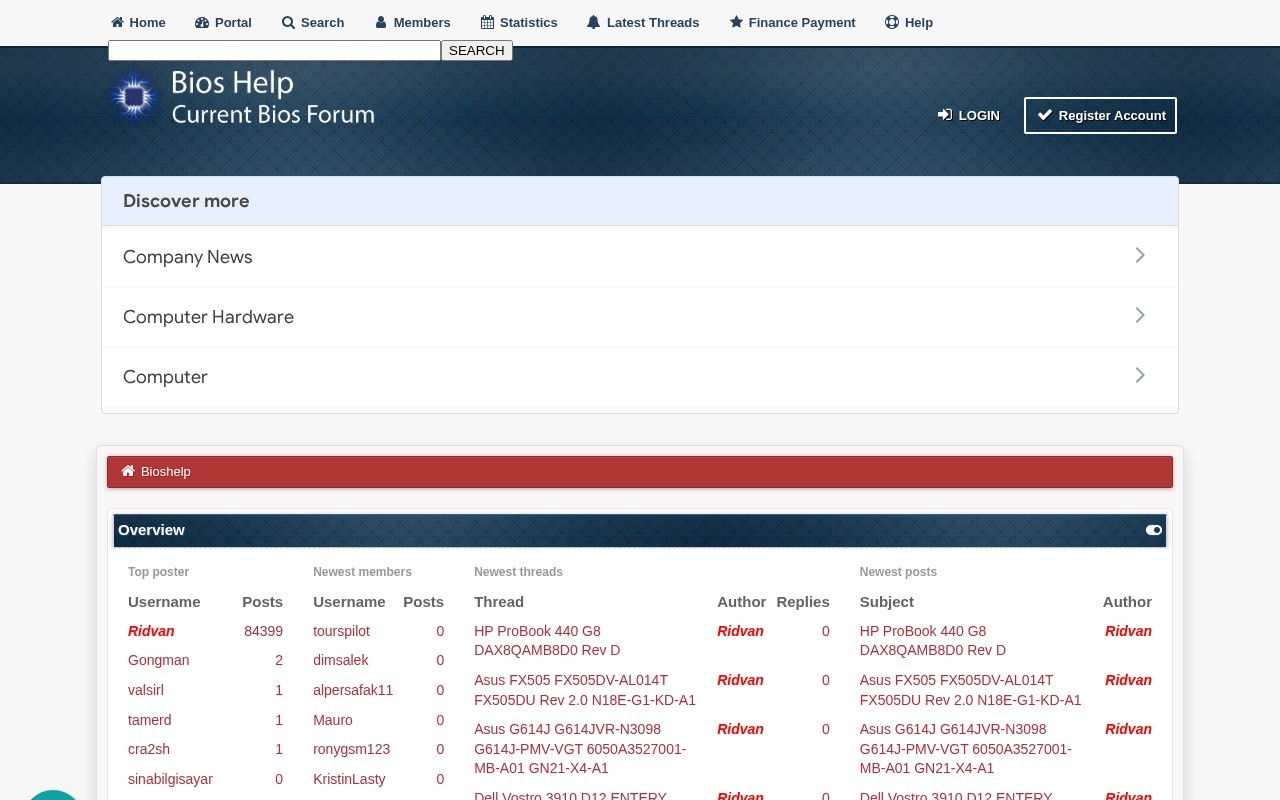Click the Search magnifier icon in navbar

pos(288,22)
